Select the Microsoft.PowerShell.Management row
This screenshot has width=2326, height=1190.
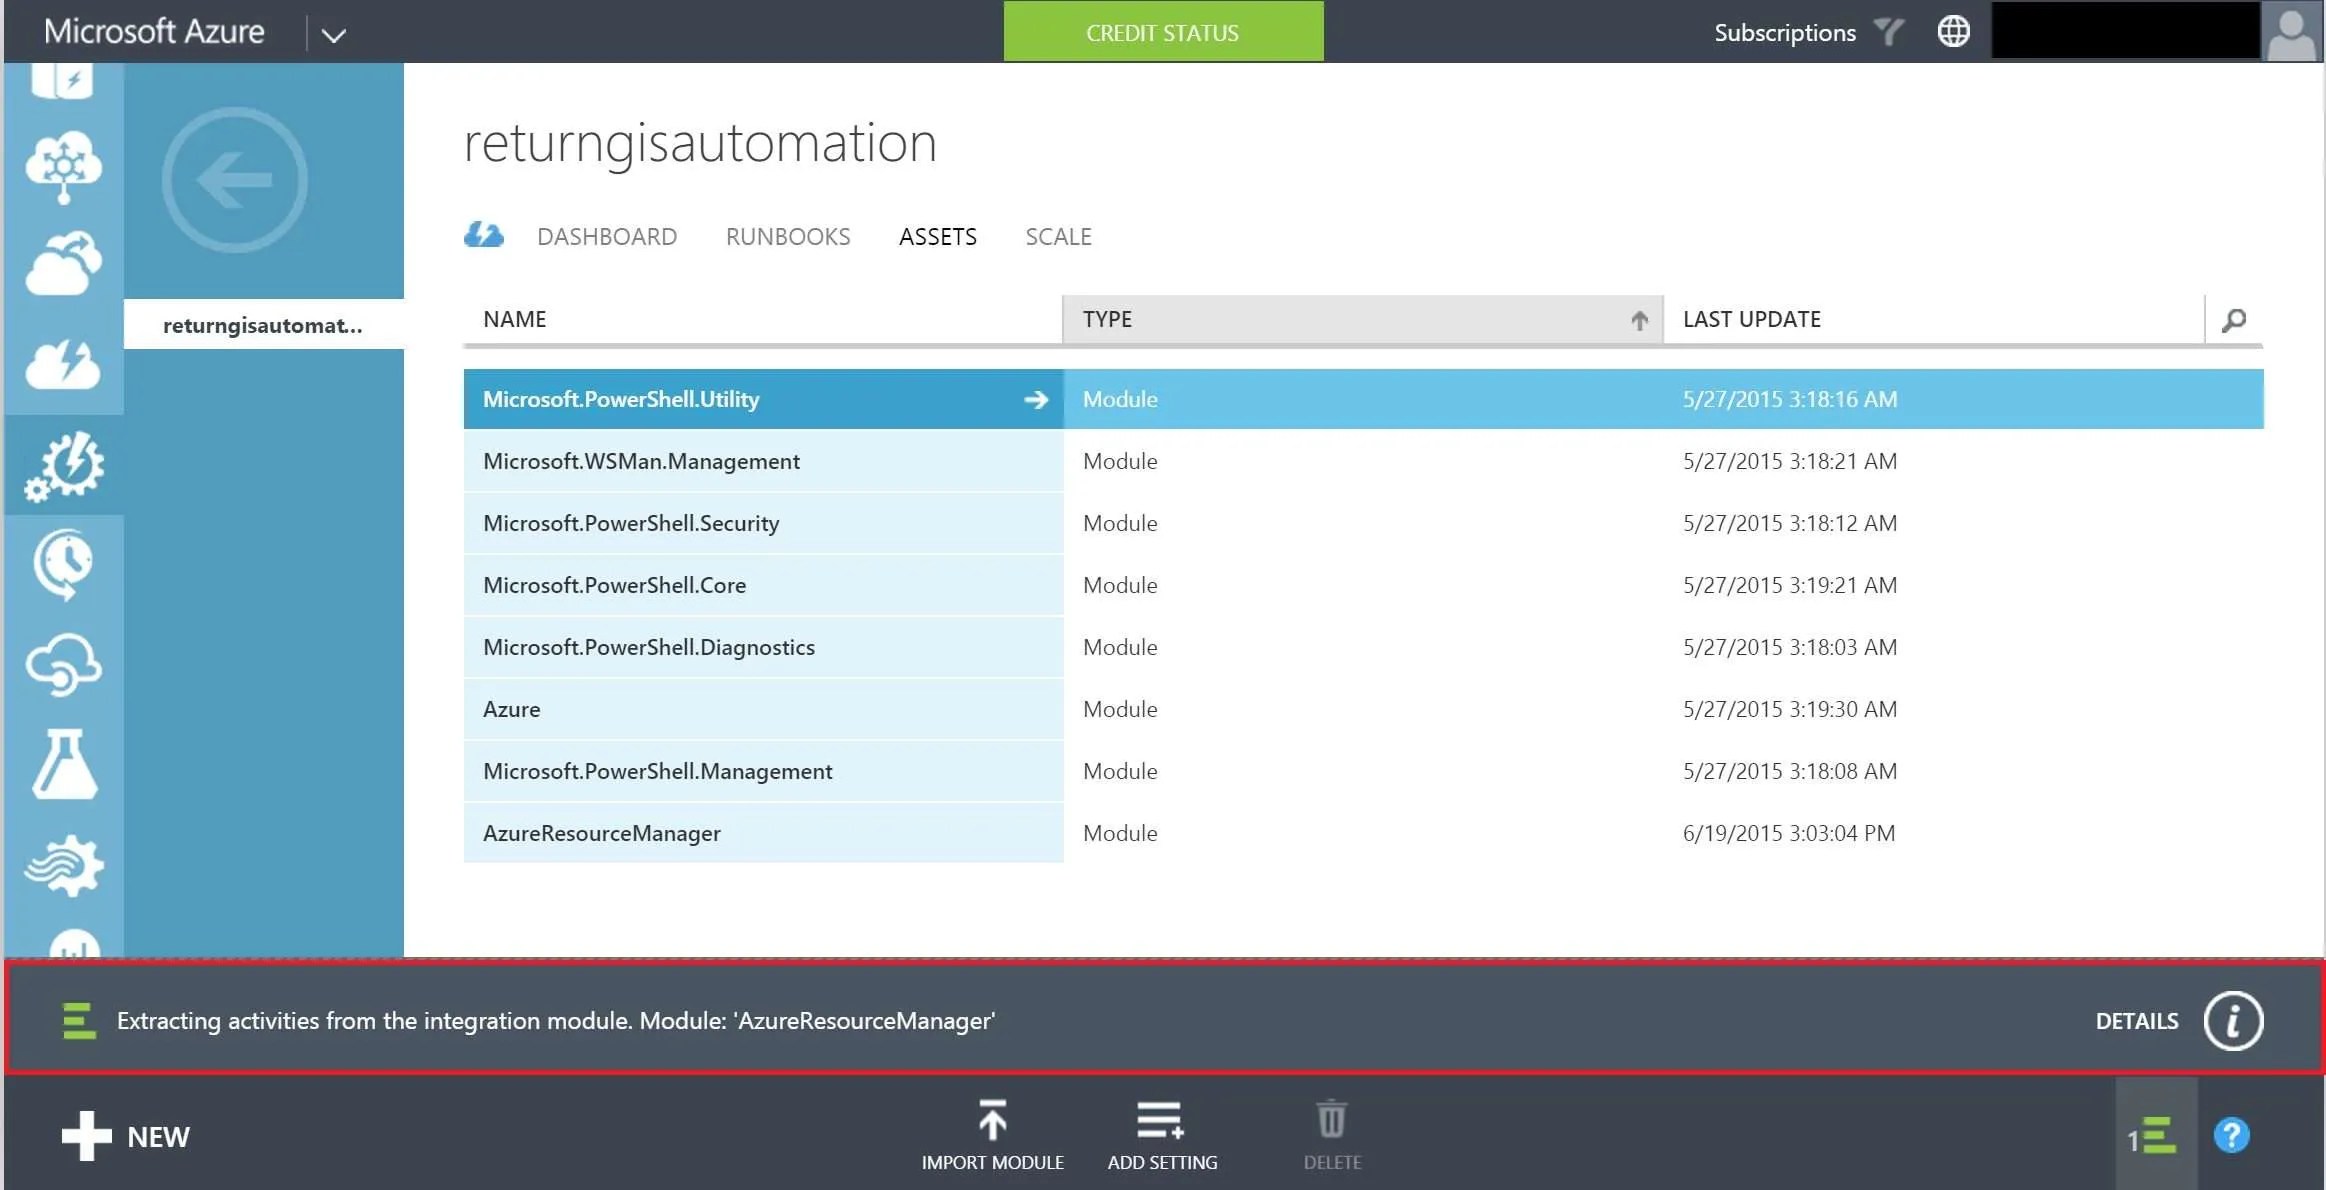point(1363,771)
